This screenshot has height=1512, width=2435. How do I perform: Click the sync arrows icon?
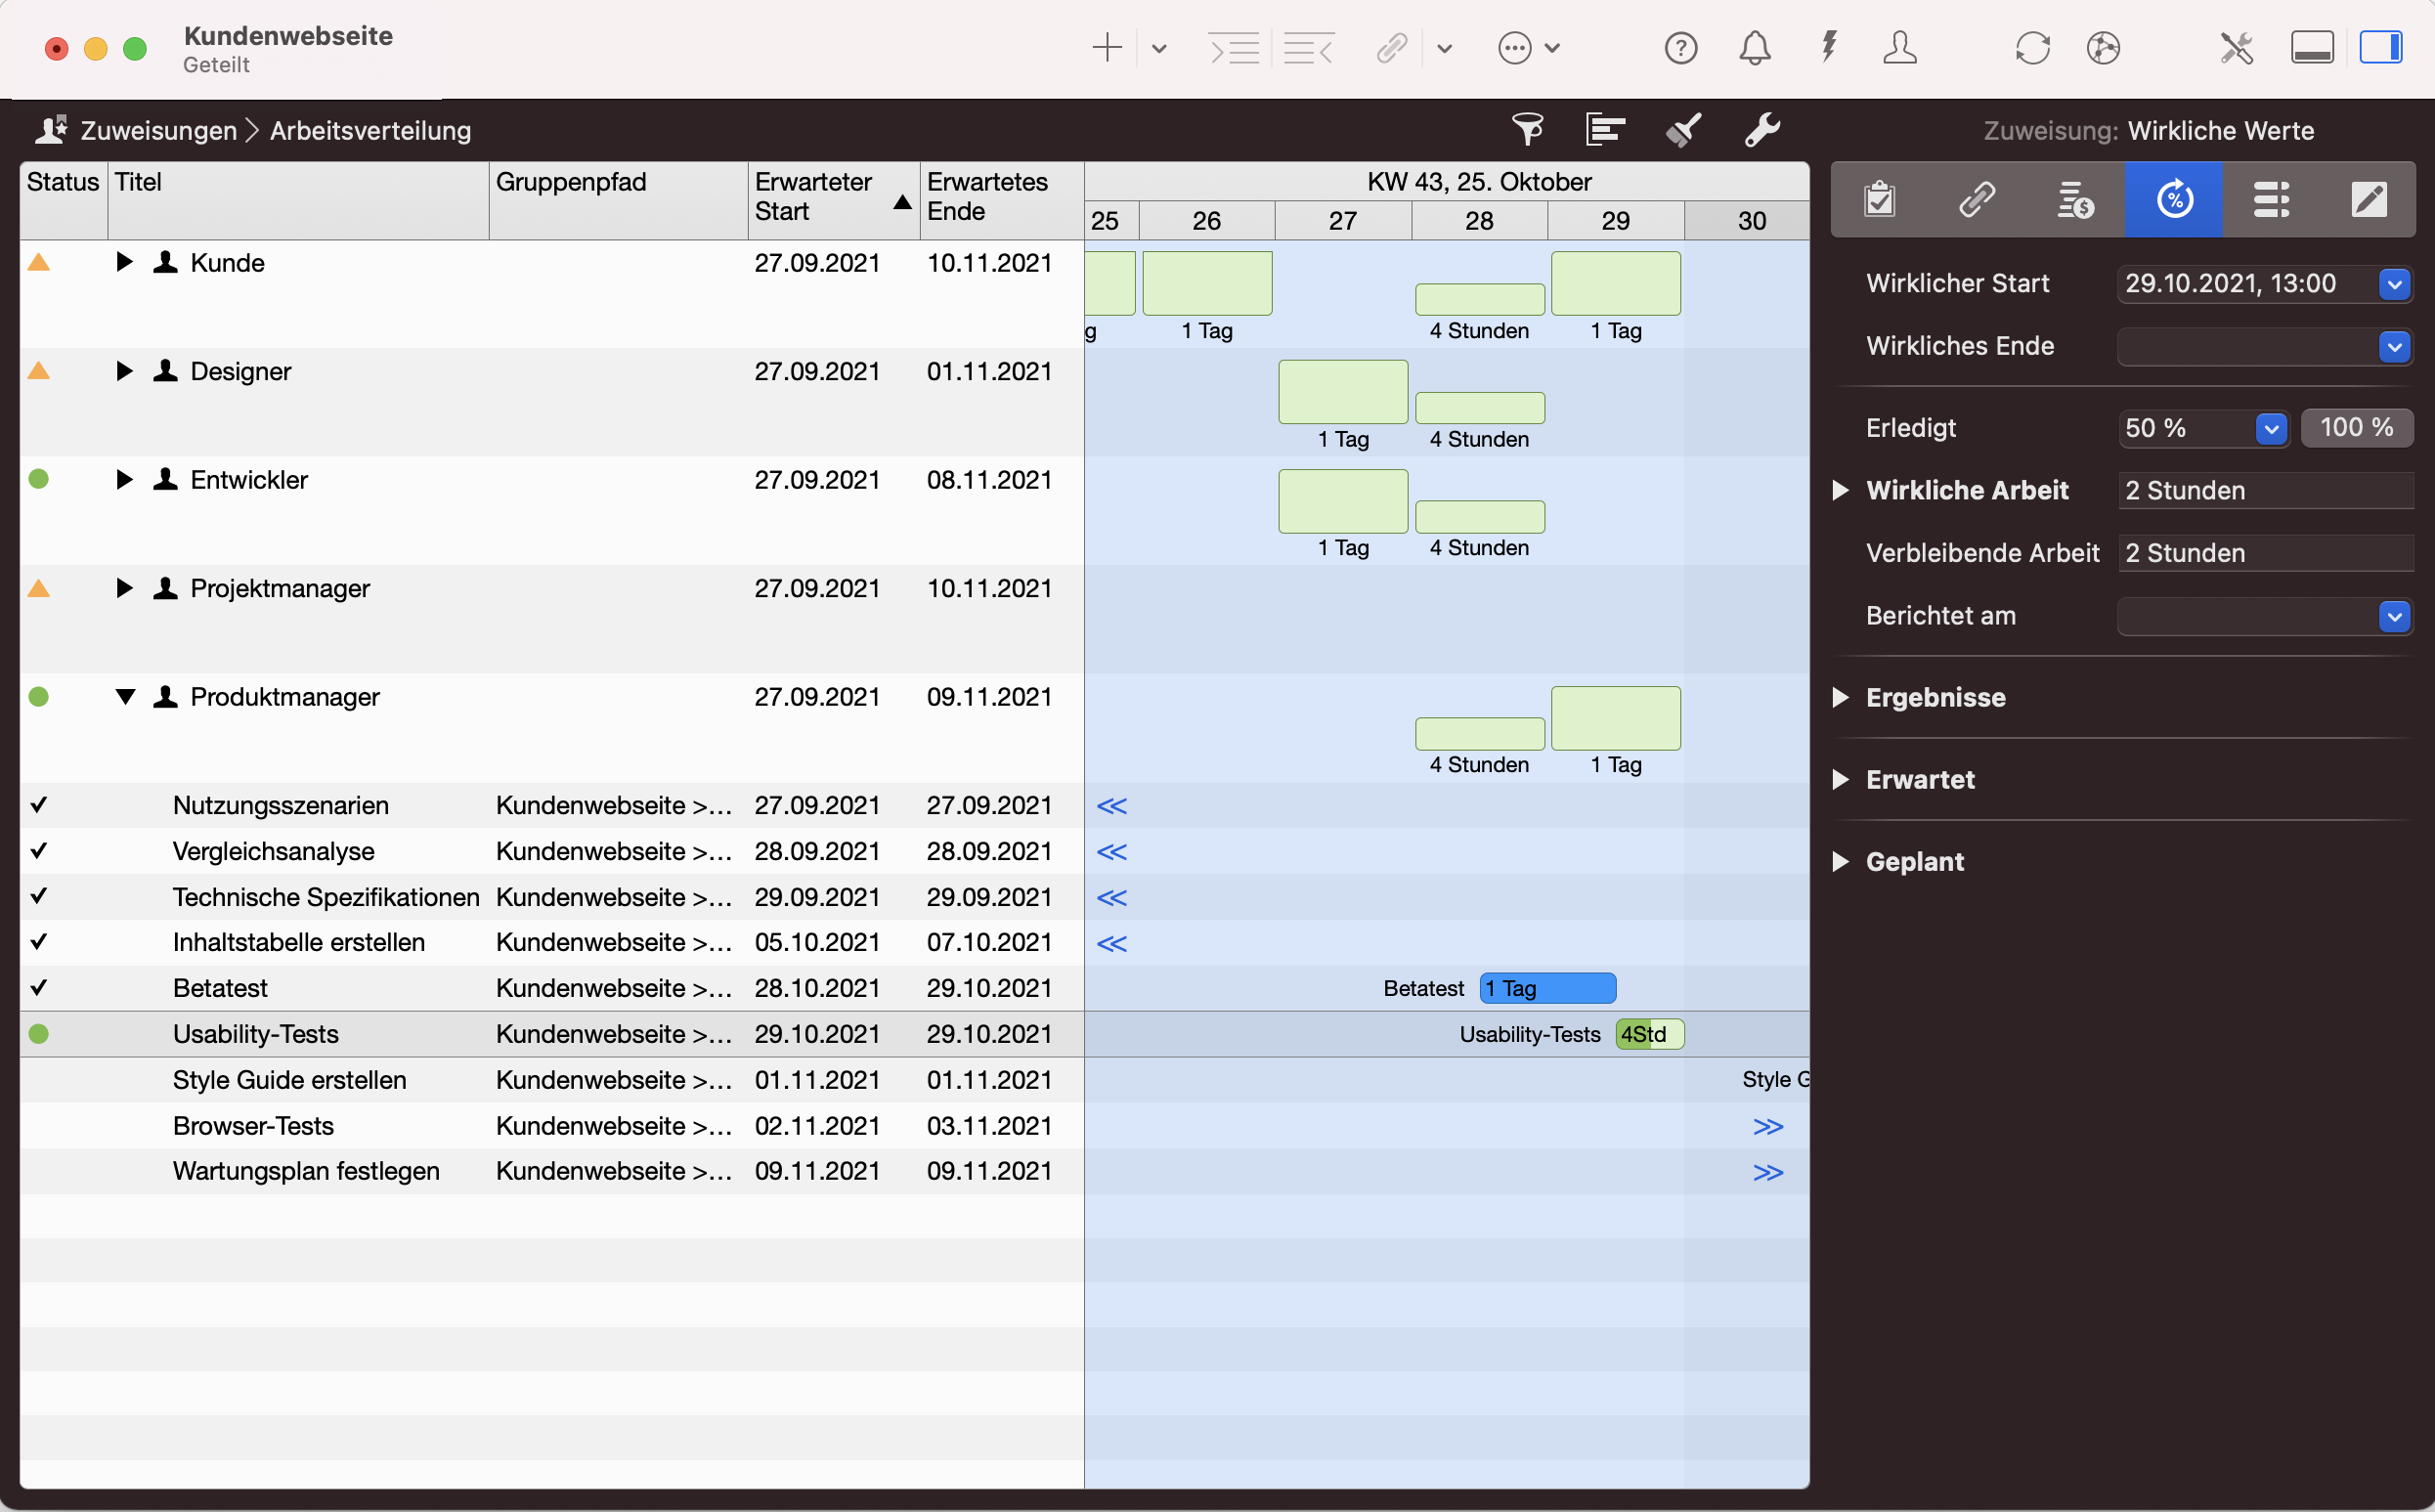(2032, 48)
